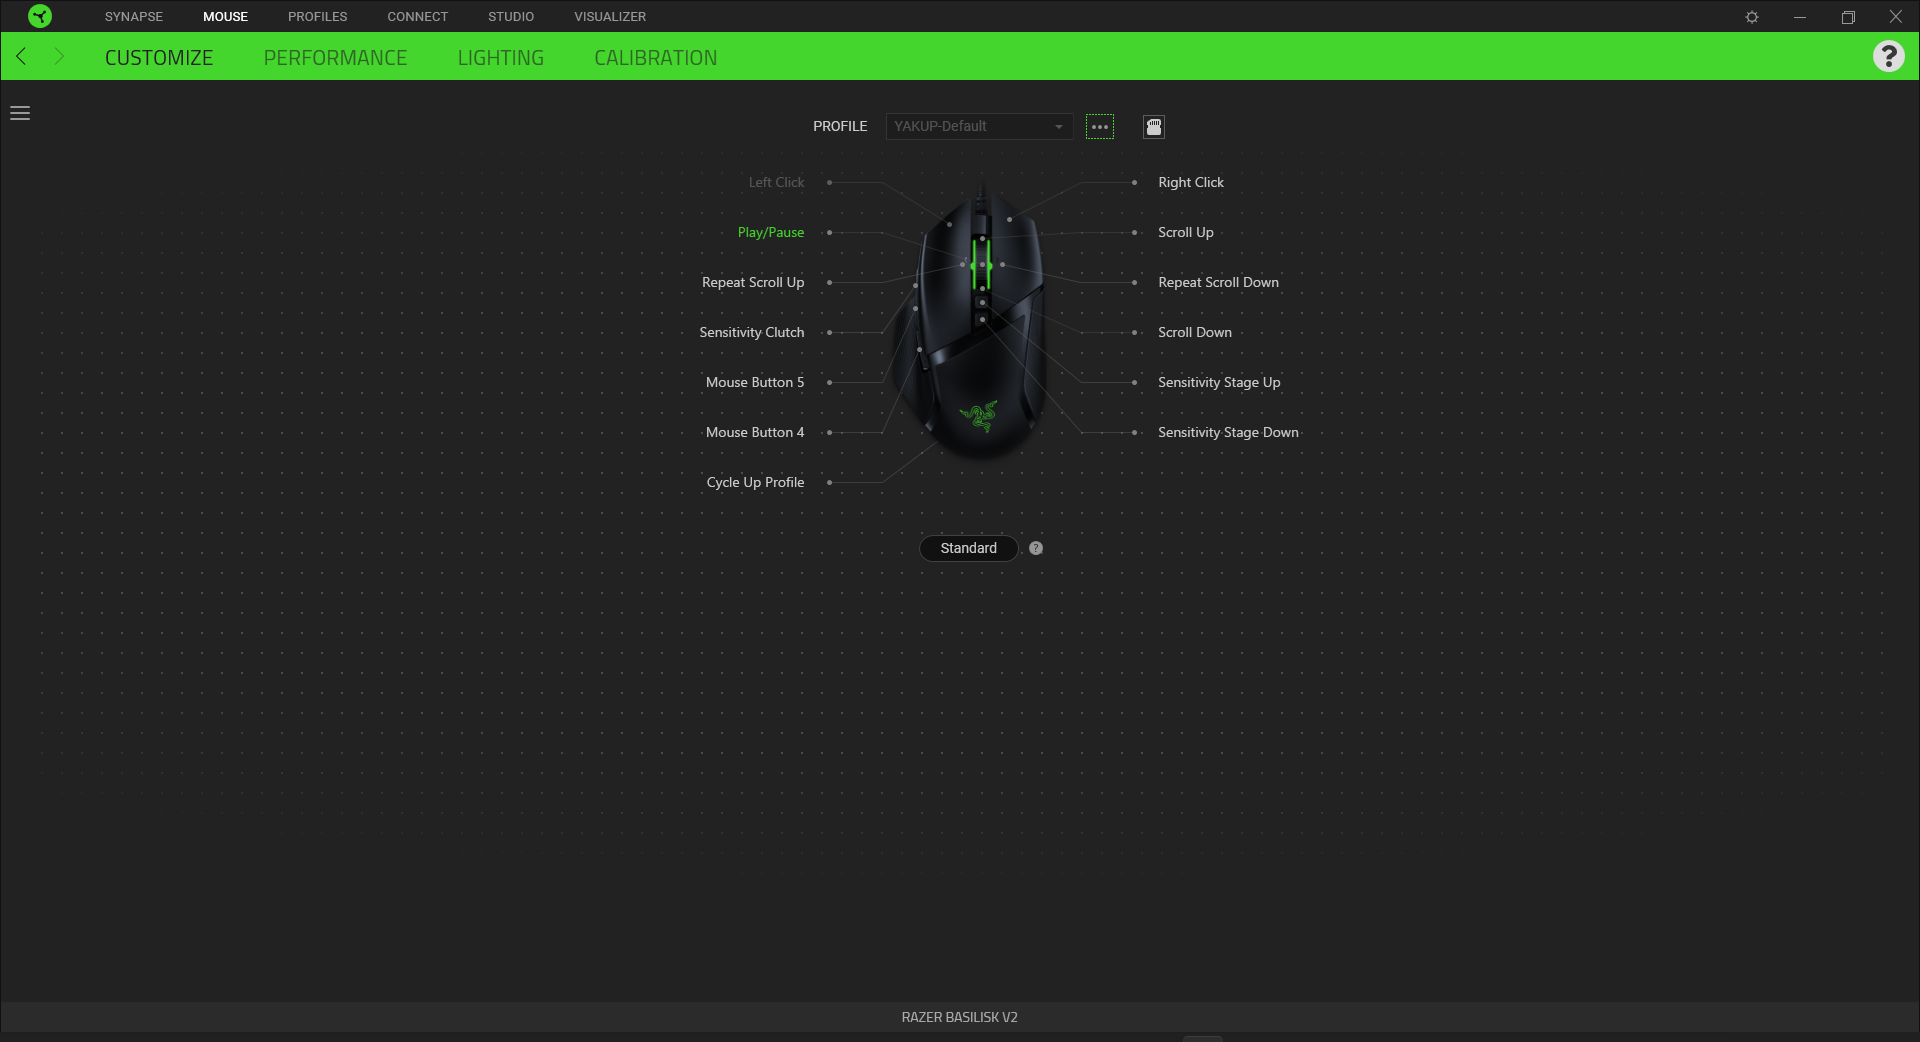Screen dimensions: 1920x1042
Task: Open profile options three-dots button
Action: click(x=1100, y=127)
